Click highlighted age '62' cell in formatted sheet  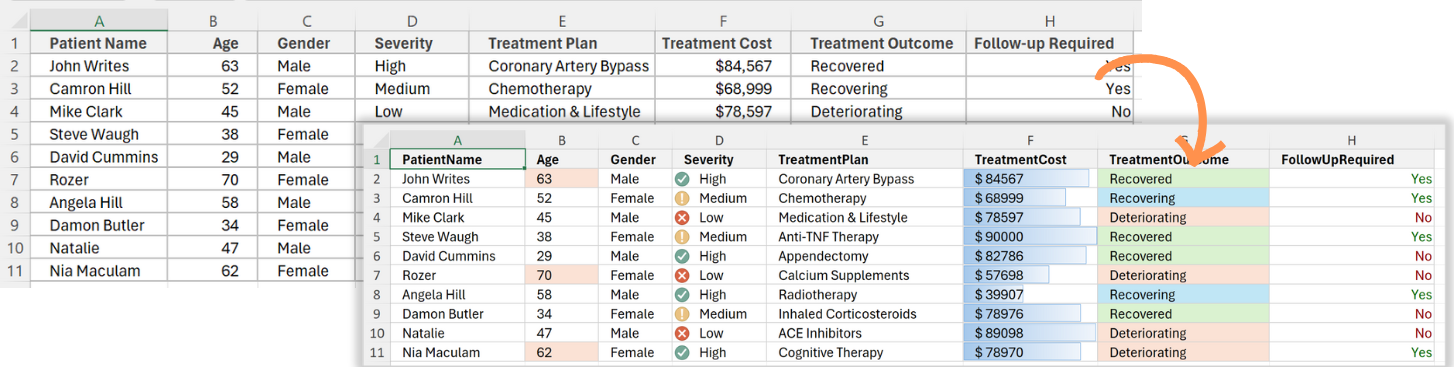tap(562, 352)
